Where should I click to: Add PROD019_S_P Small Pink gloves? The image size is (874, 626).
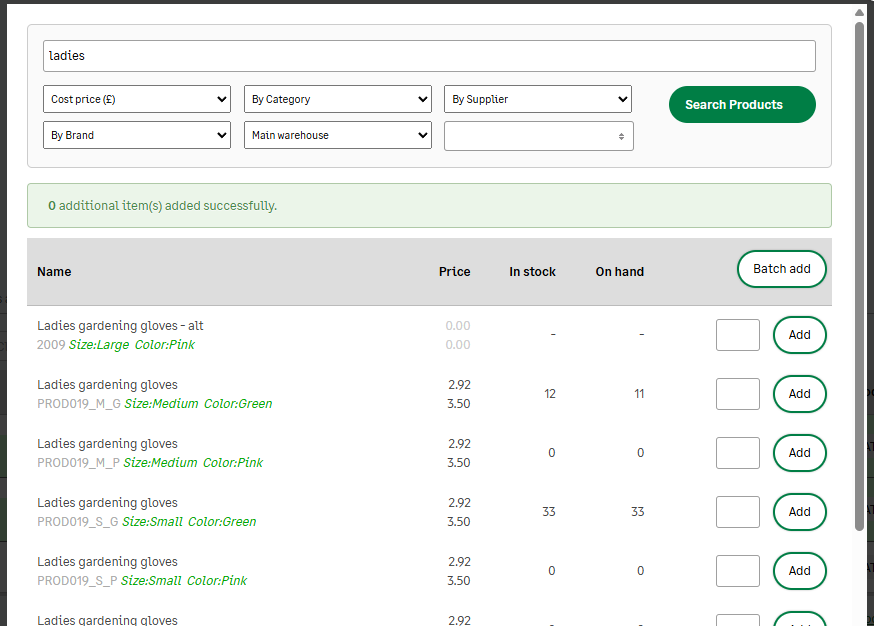pyautogui.click(x=799, y=571)
